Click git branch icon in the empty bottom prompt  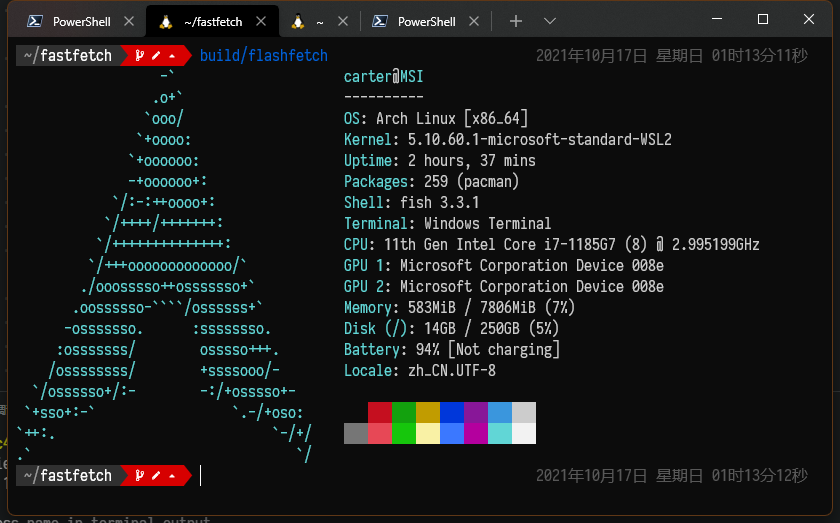pyautogui.click(x=139, y=475)
